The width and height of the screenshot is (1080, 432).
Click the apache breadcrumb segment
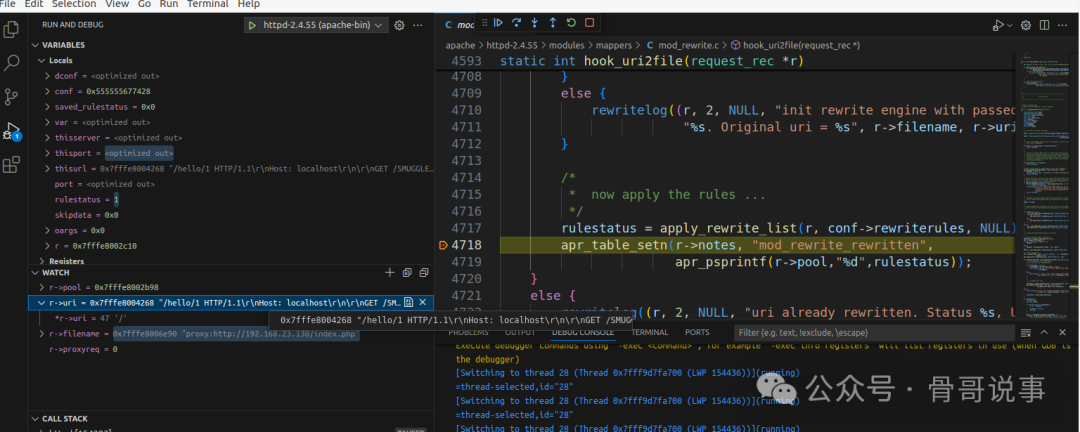pos(460,45)
